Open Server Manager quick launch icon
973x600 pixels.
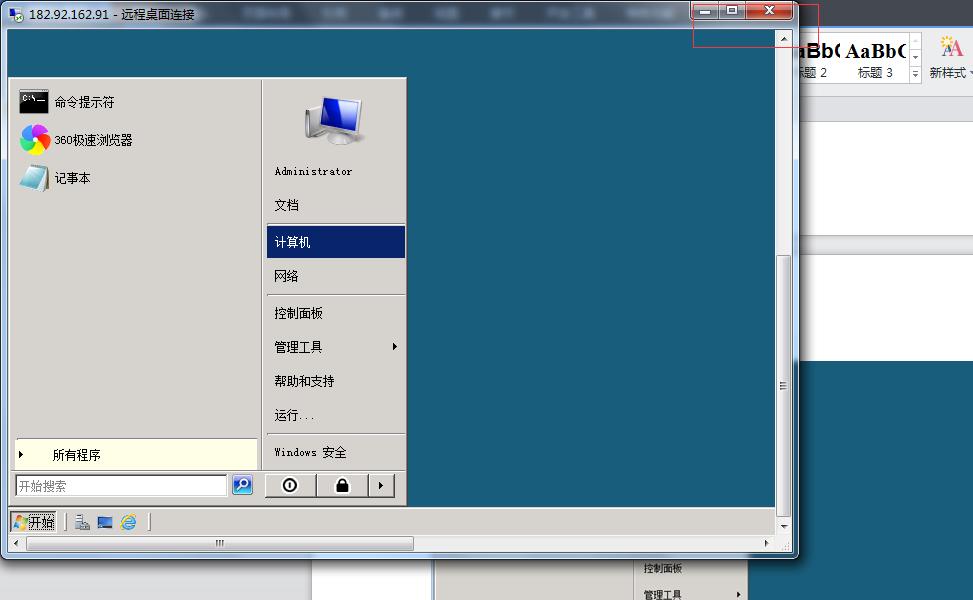coord(82,522)
